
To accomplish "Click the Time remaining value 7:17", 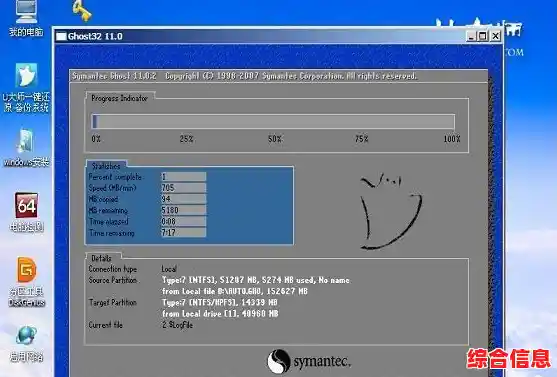I will [x=183, y=232].
